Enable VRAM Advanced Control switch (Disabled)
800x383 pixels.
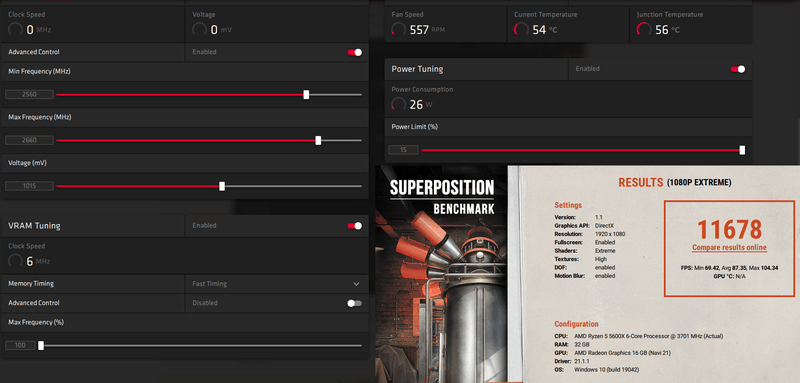coord(355,303)
